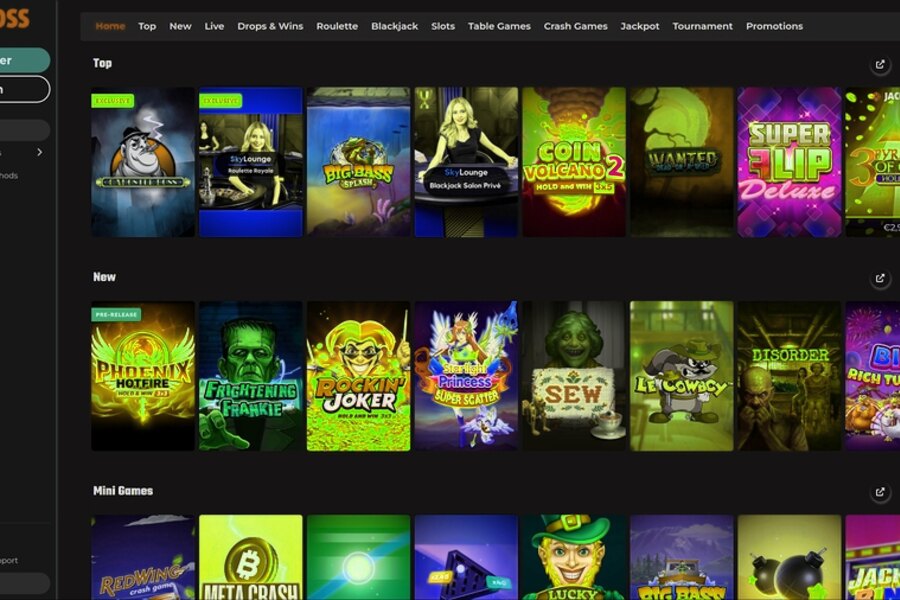Click the outlined login button in sidebar

click(x=25, y=89)
